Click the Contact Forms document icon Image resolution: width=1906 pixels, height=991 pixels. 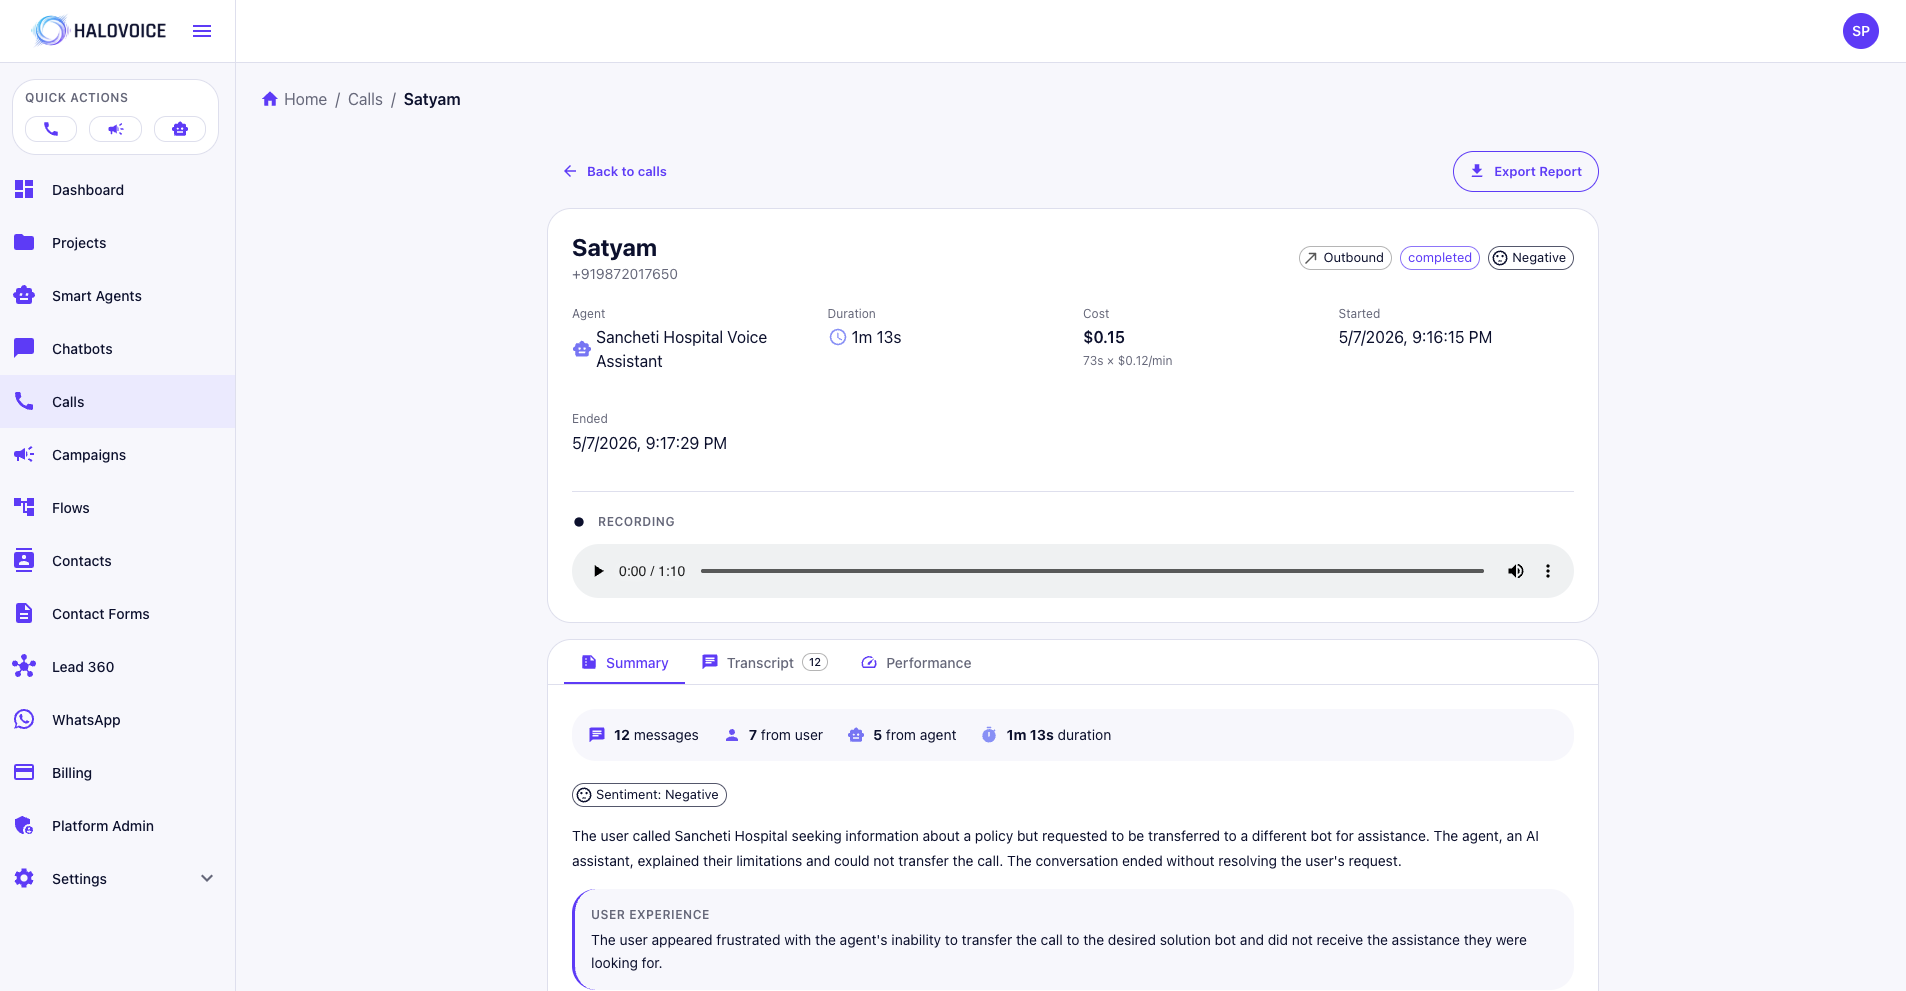point(24,613)
